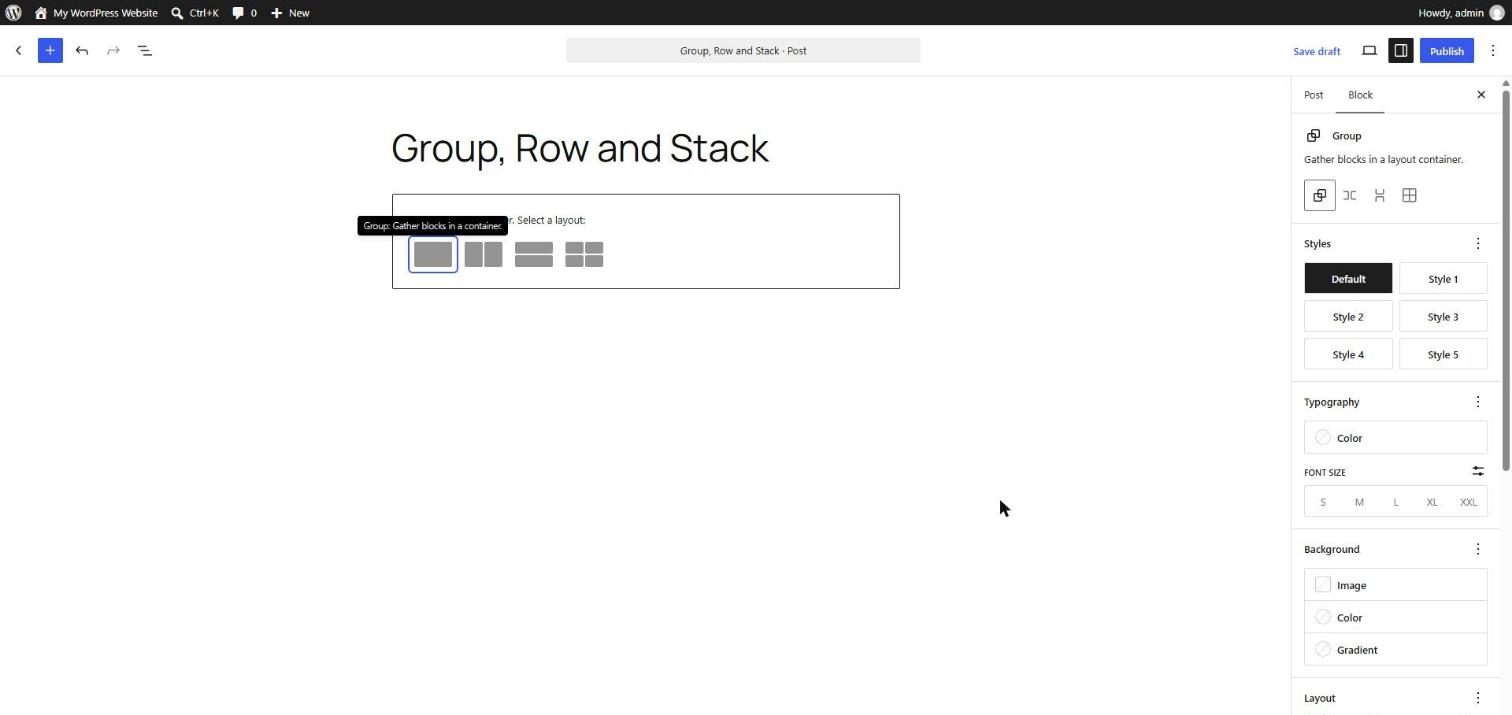Close the settings sidebar
Screen dimensions: 1512x715
coord(1481,95)
